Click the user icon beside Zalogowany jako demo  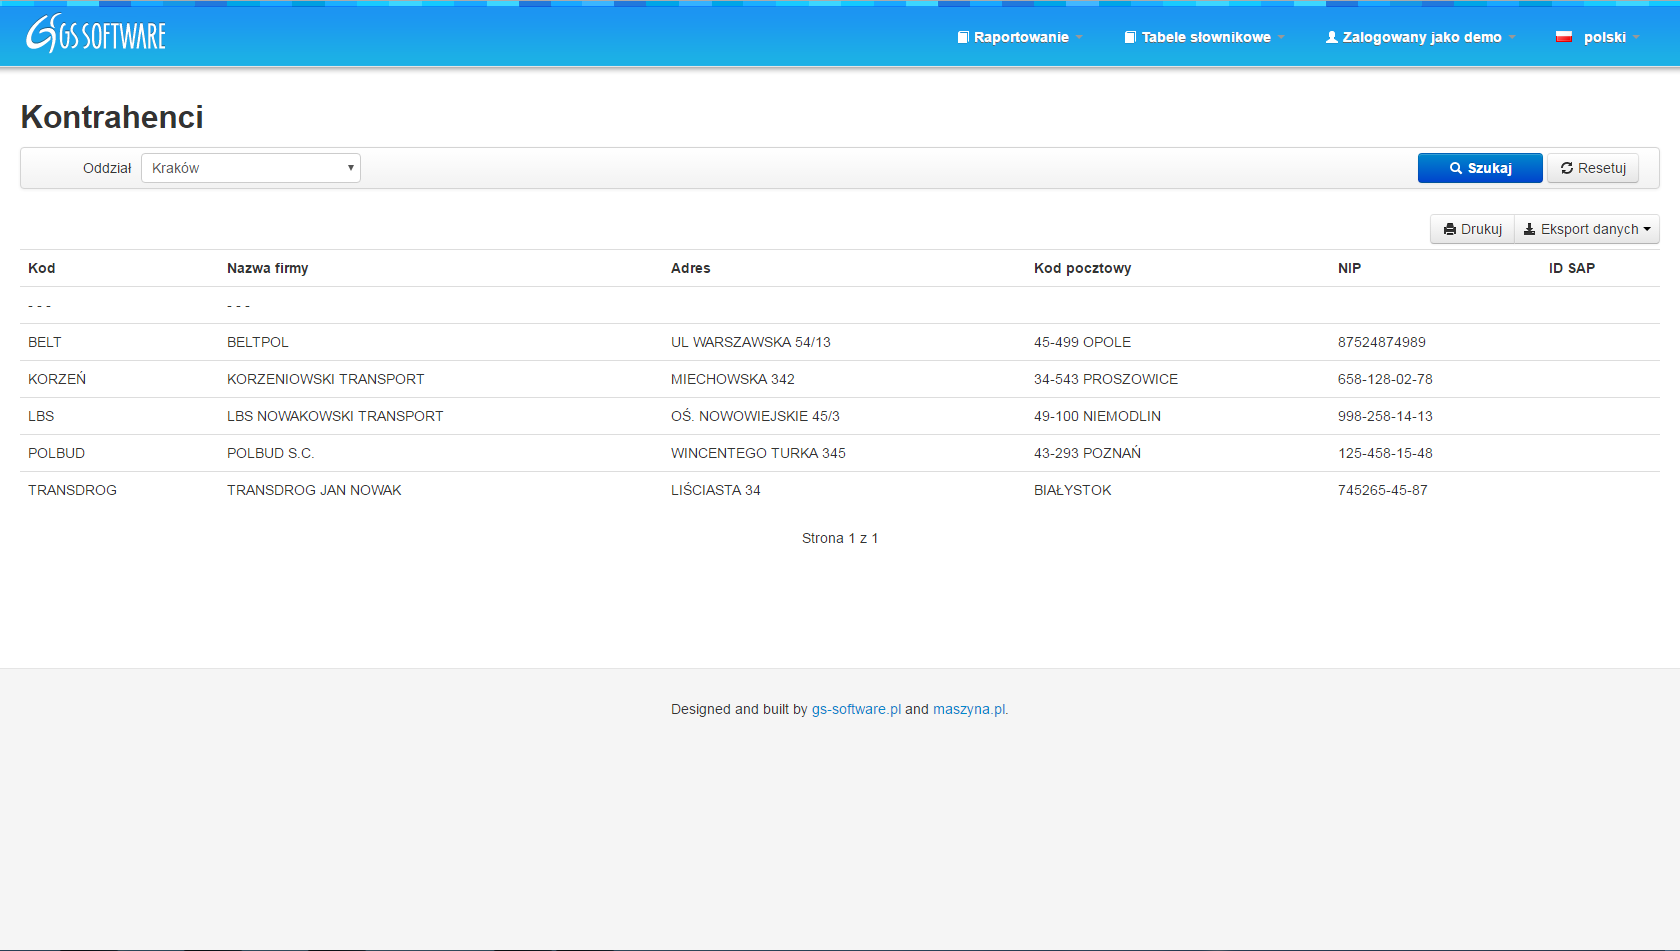1332,37
